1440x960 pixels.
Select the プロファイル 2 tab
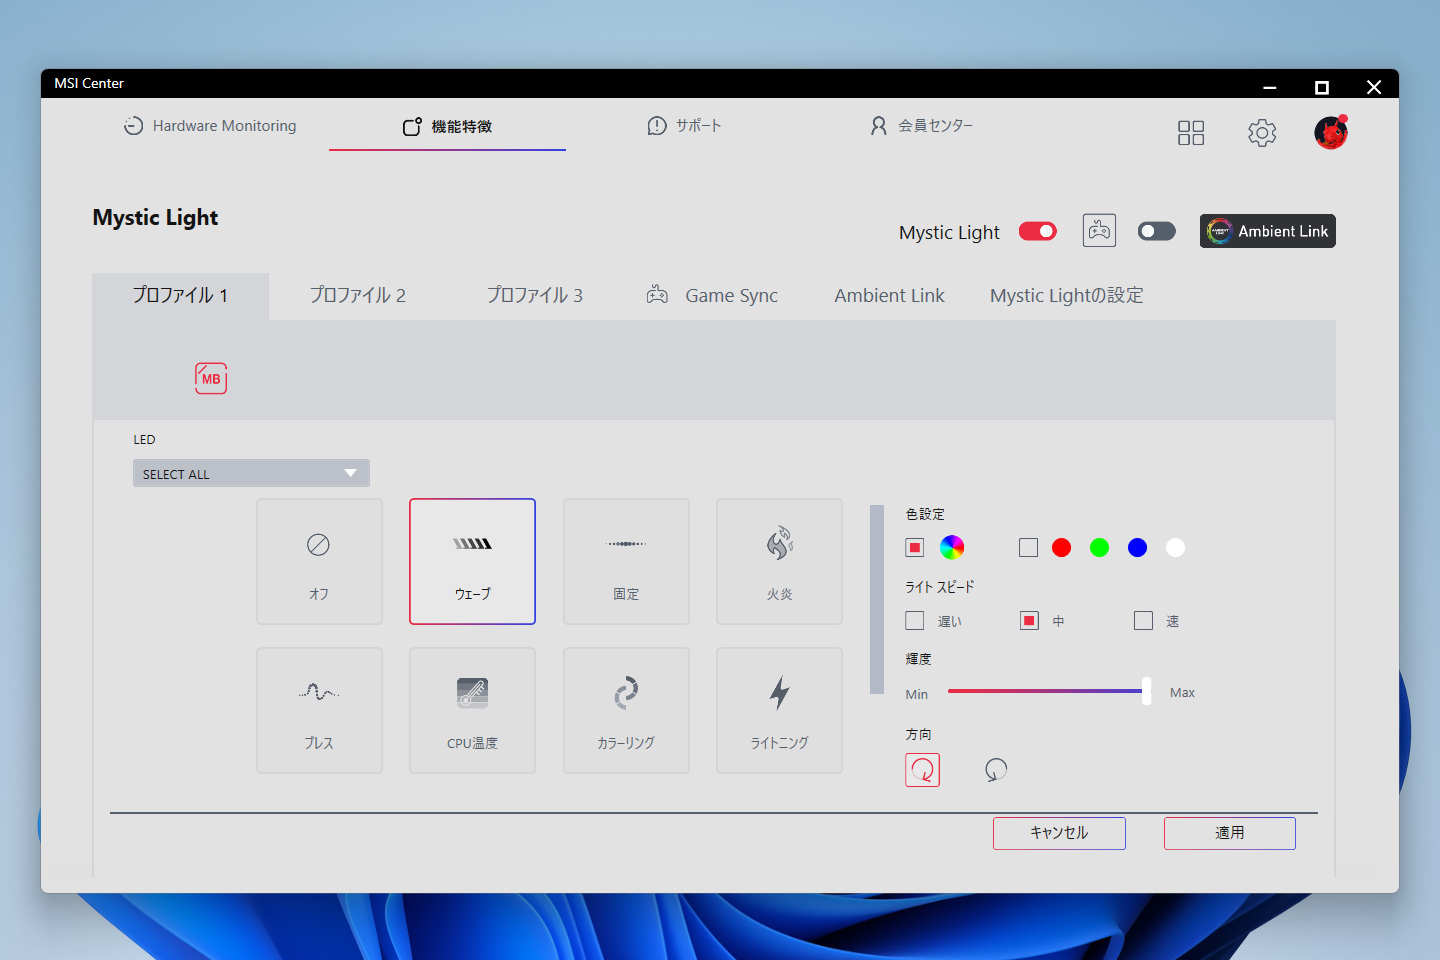[357, 296]
